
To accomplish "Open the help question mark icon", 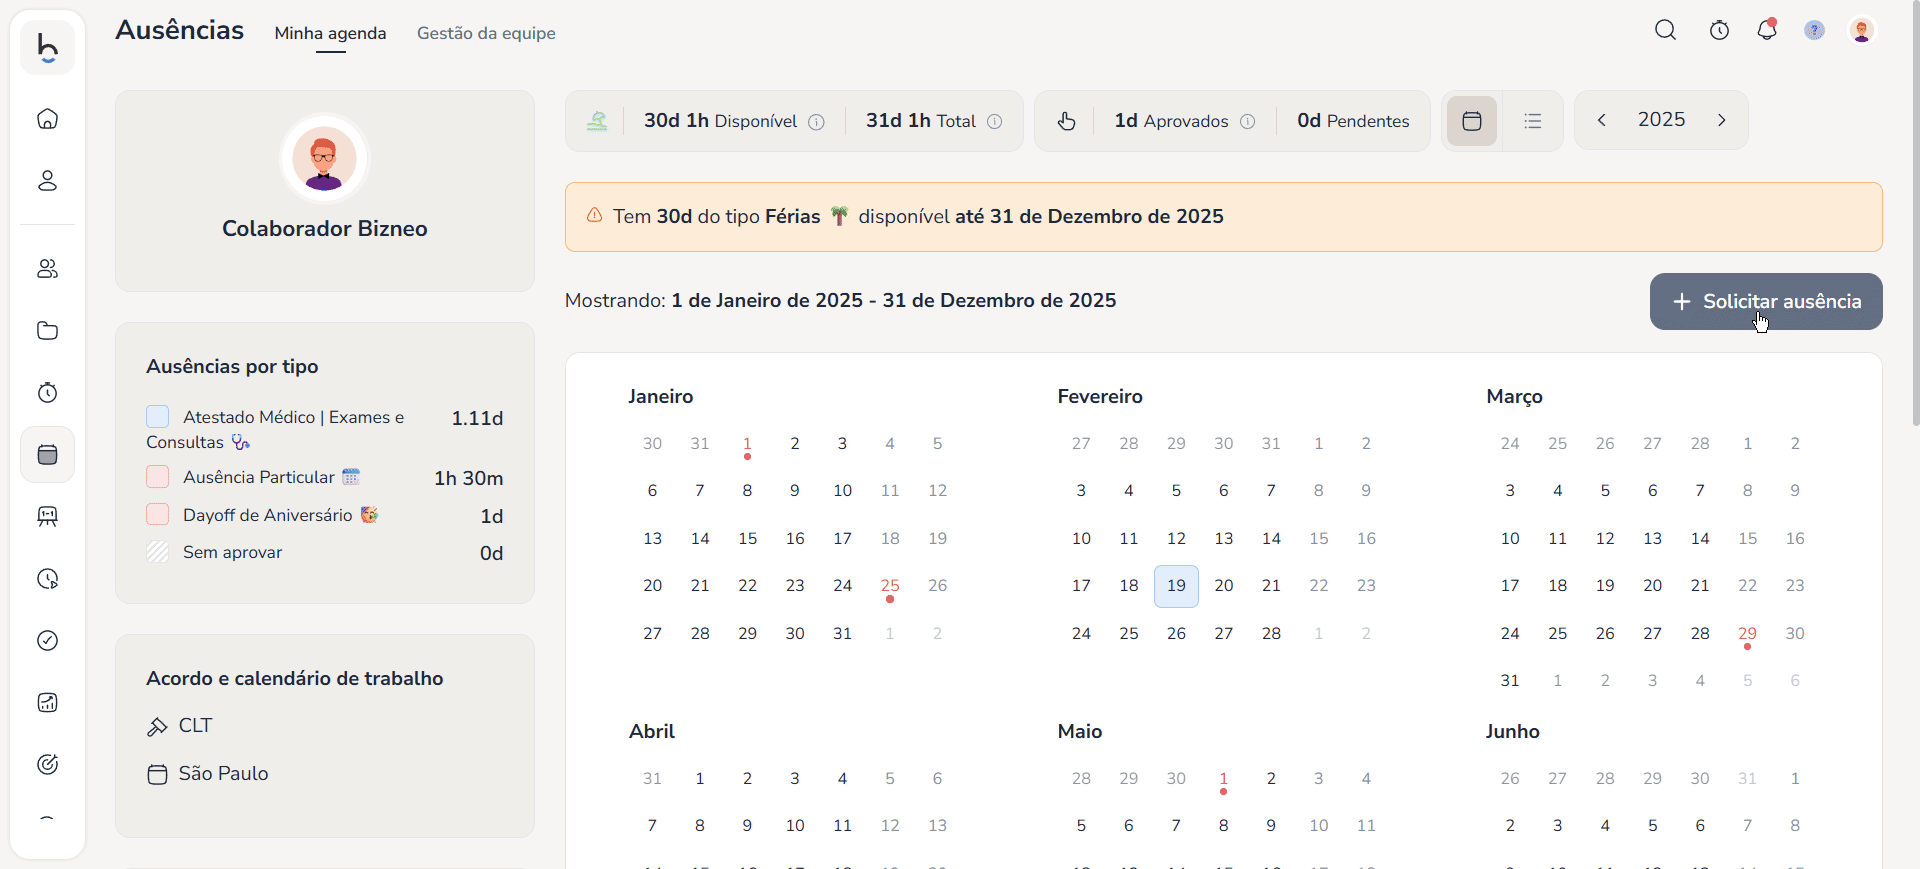I will [x=1814, y=31].
